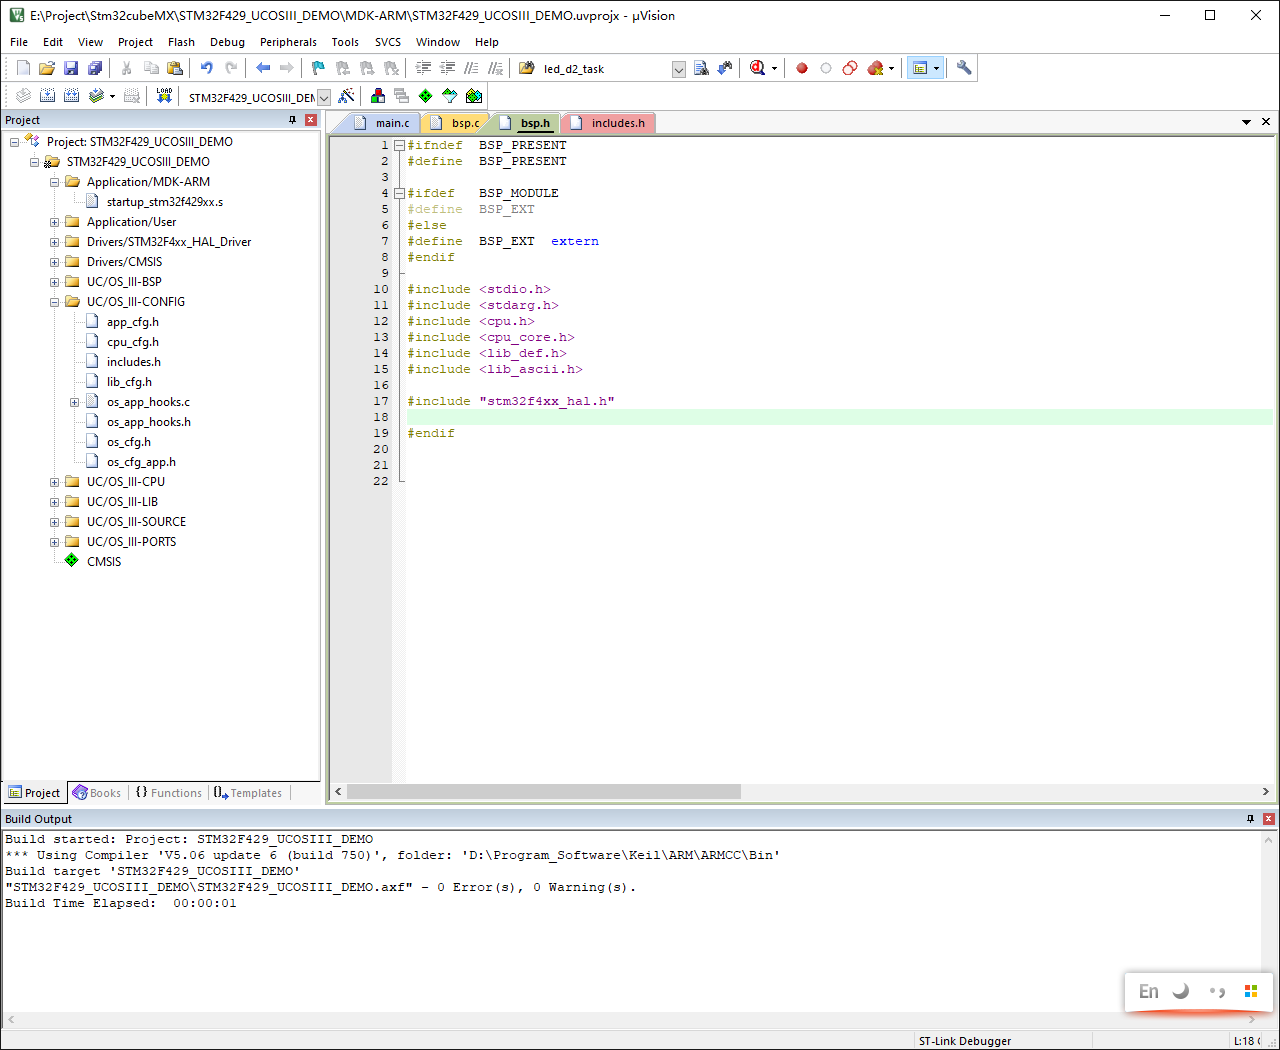This screenshot has height=1050, width=1280.
Task: Open the Project menu
Action: 135,42
